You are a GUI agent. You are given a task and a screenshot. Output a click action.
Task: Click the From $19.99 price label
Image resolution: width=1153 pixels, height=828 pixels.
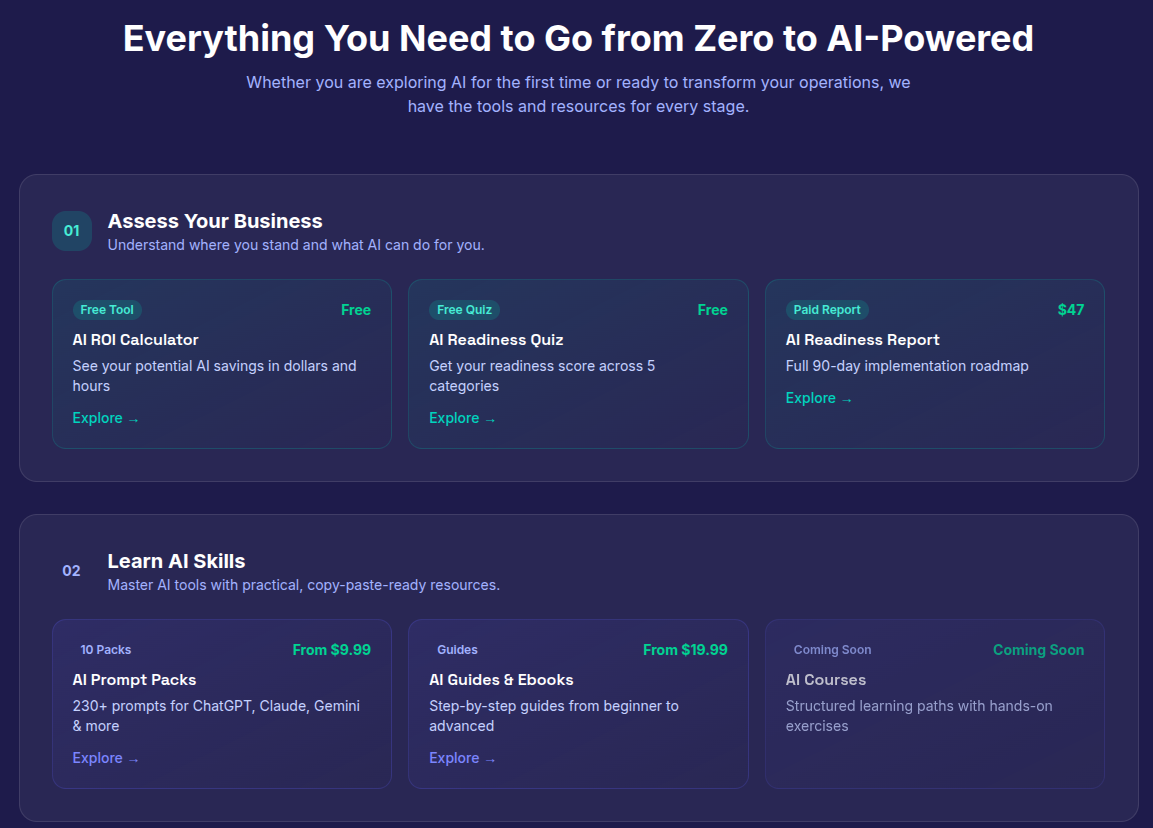coord(685,650)
